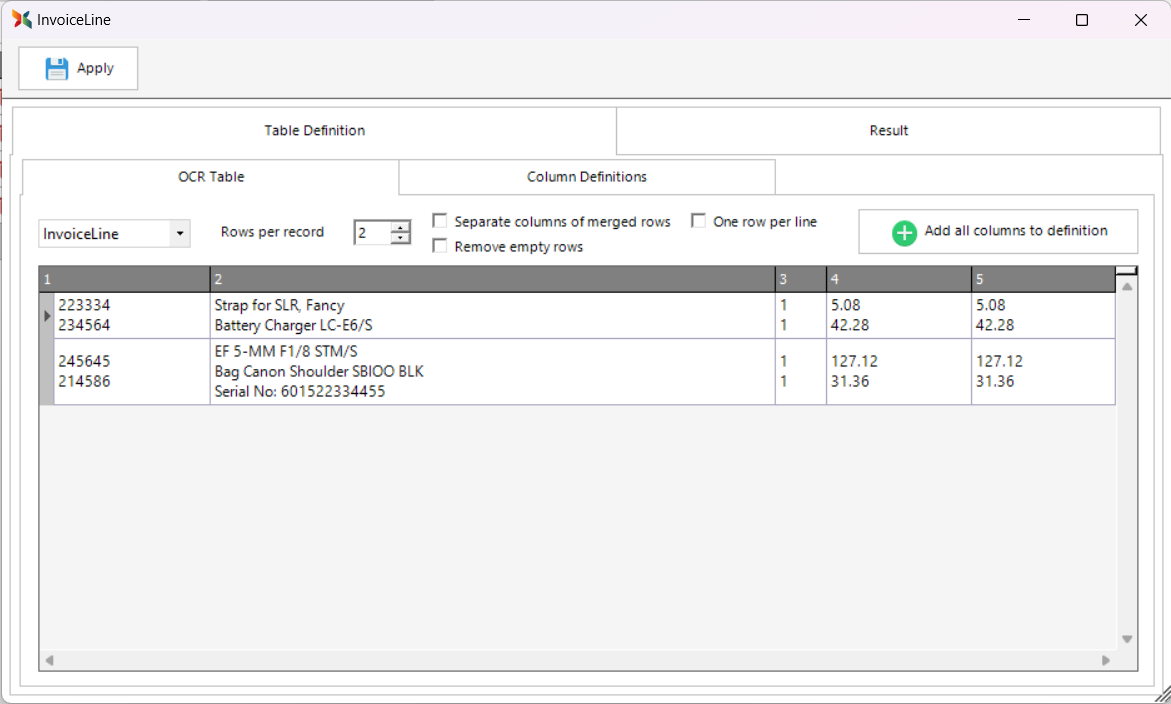Image resolution: width=1171 pixels, height=704 pixels.
Task: Check the Remove empty rows option
Action: click(440, 246)
